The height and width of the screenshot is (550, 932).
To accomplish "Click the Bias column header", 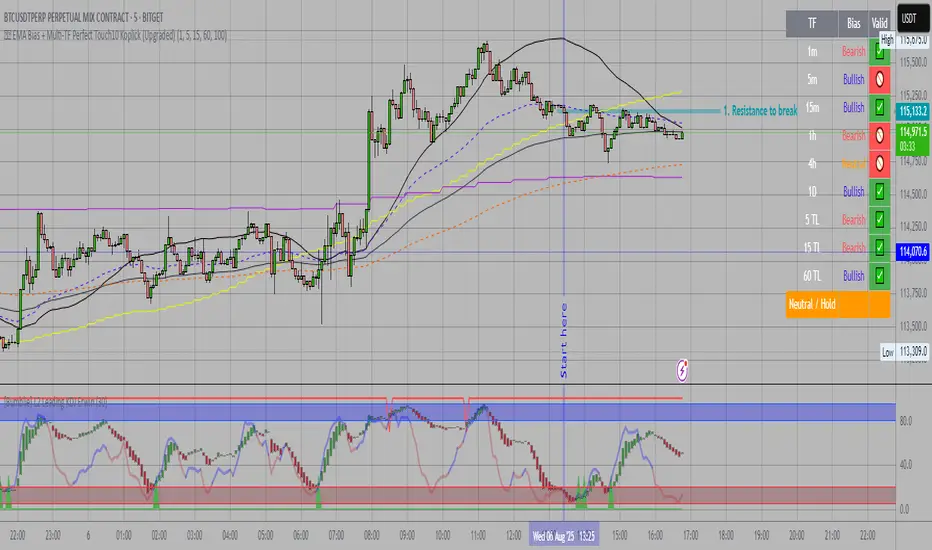I will pyautogui.click(x=853, y=22).
